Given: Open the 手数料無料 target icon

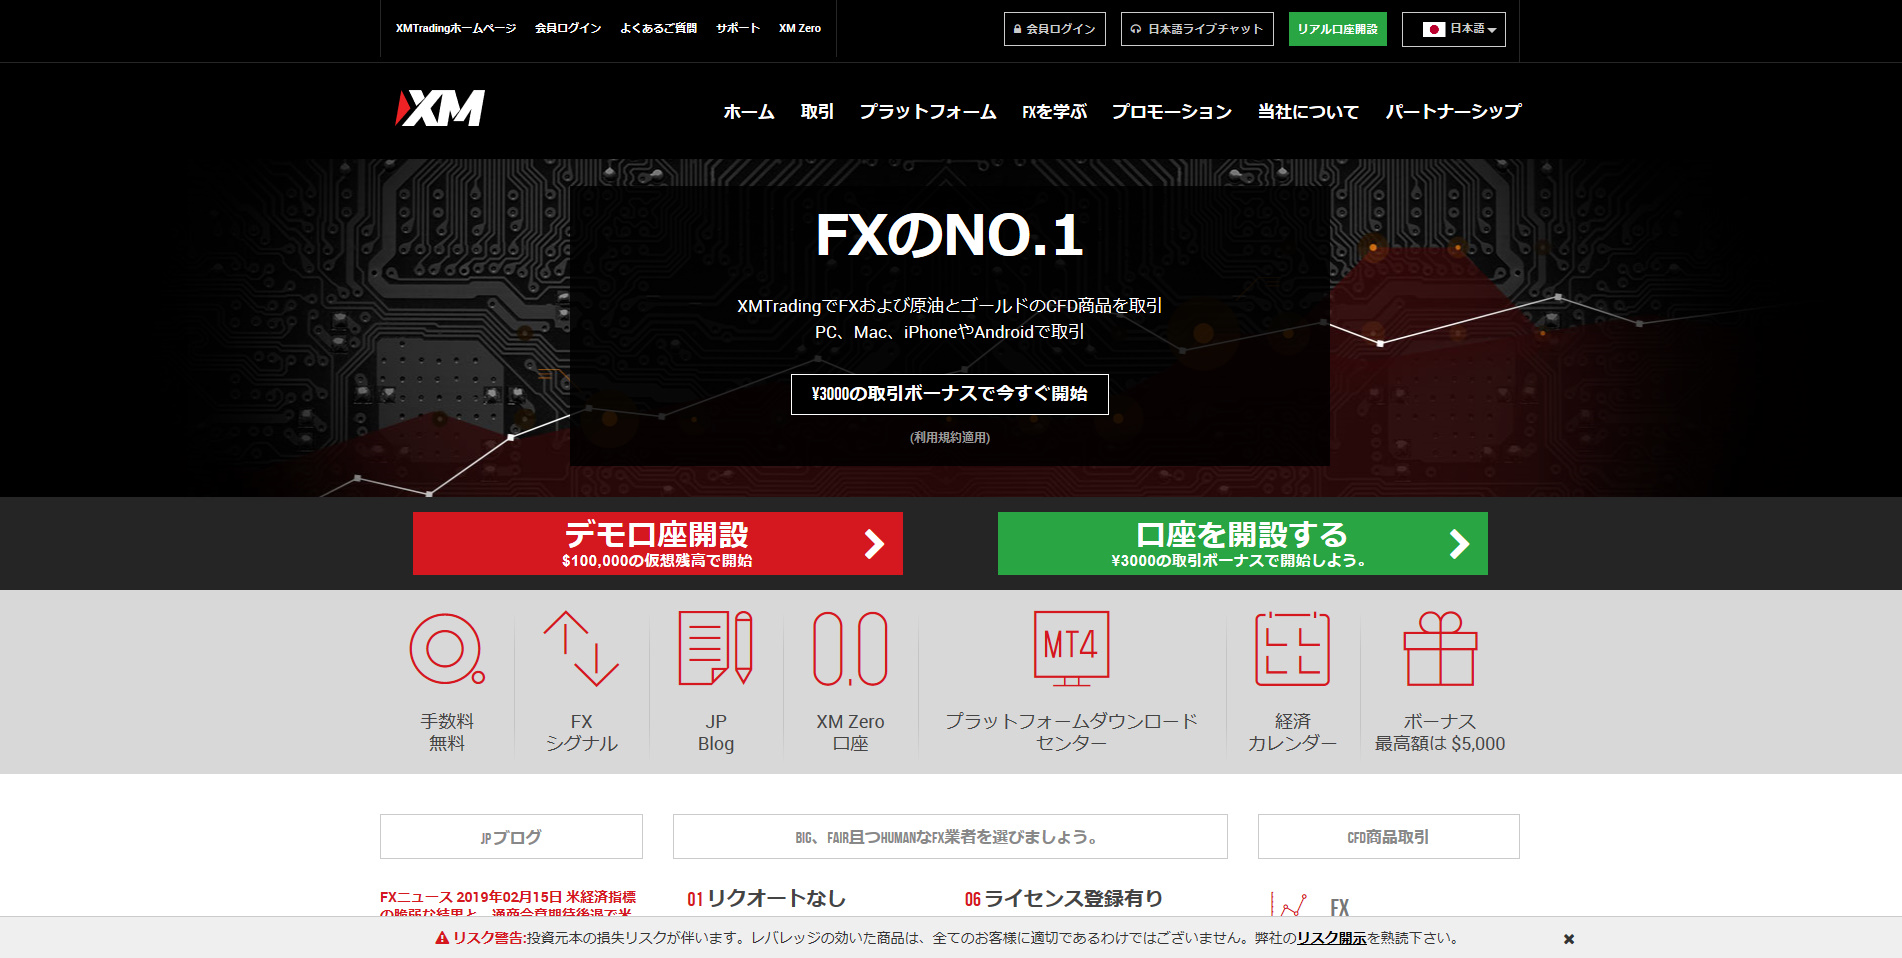Looking at the screenshot, I should point(447,649).
